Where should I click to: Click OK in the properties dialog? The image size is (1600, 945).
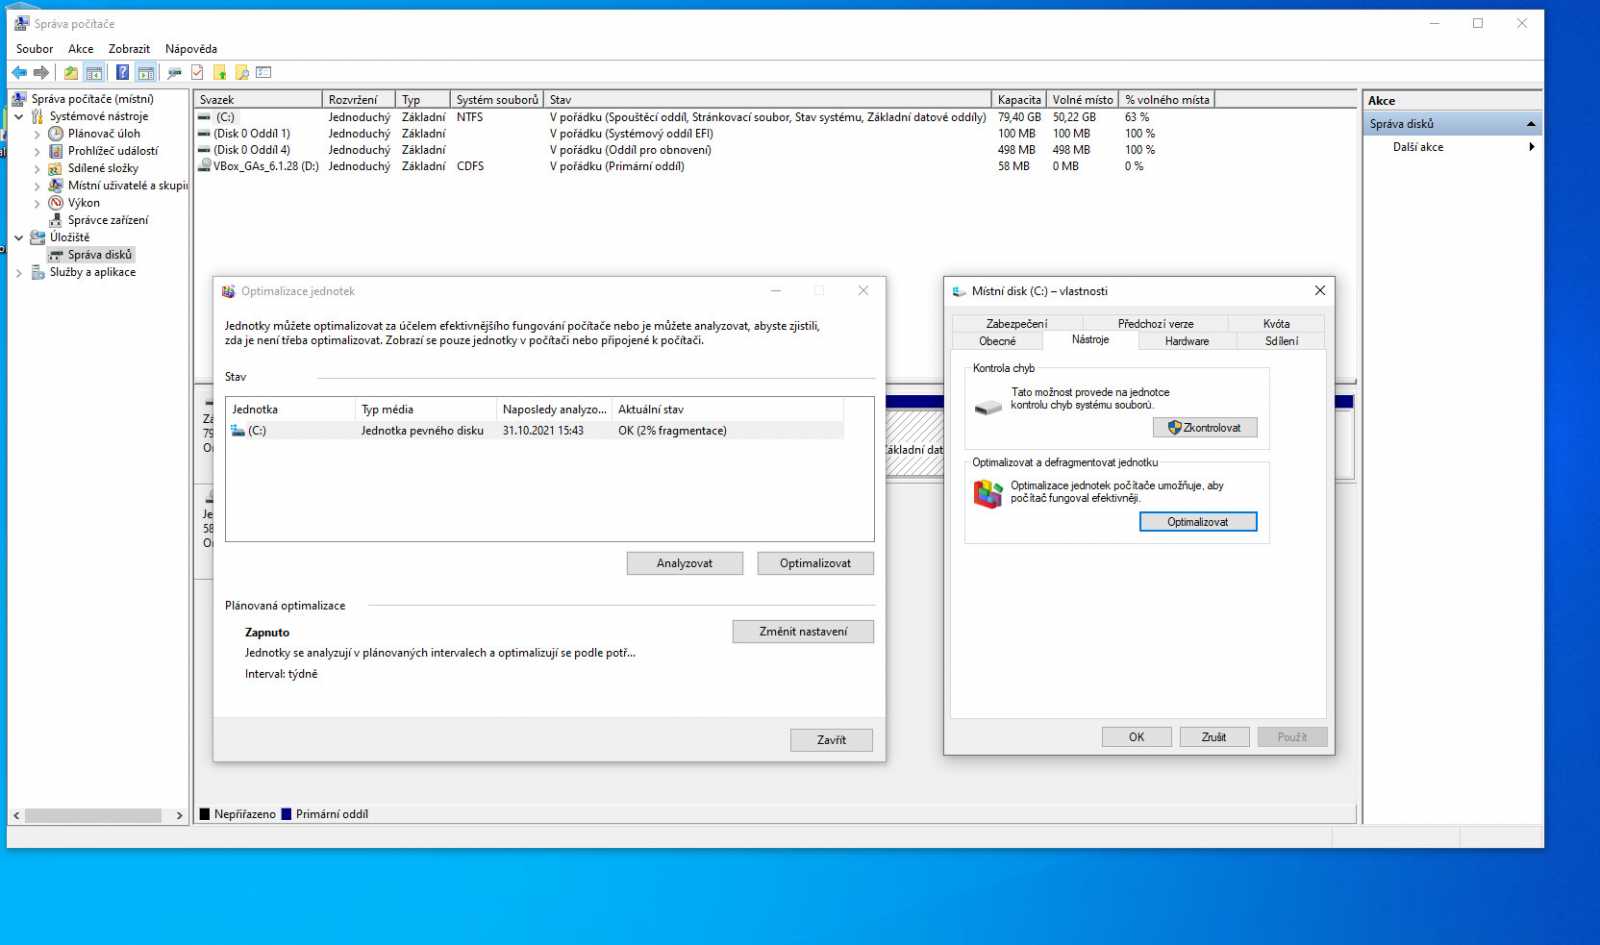click(x=1136, y=737)
